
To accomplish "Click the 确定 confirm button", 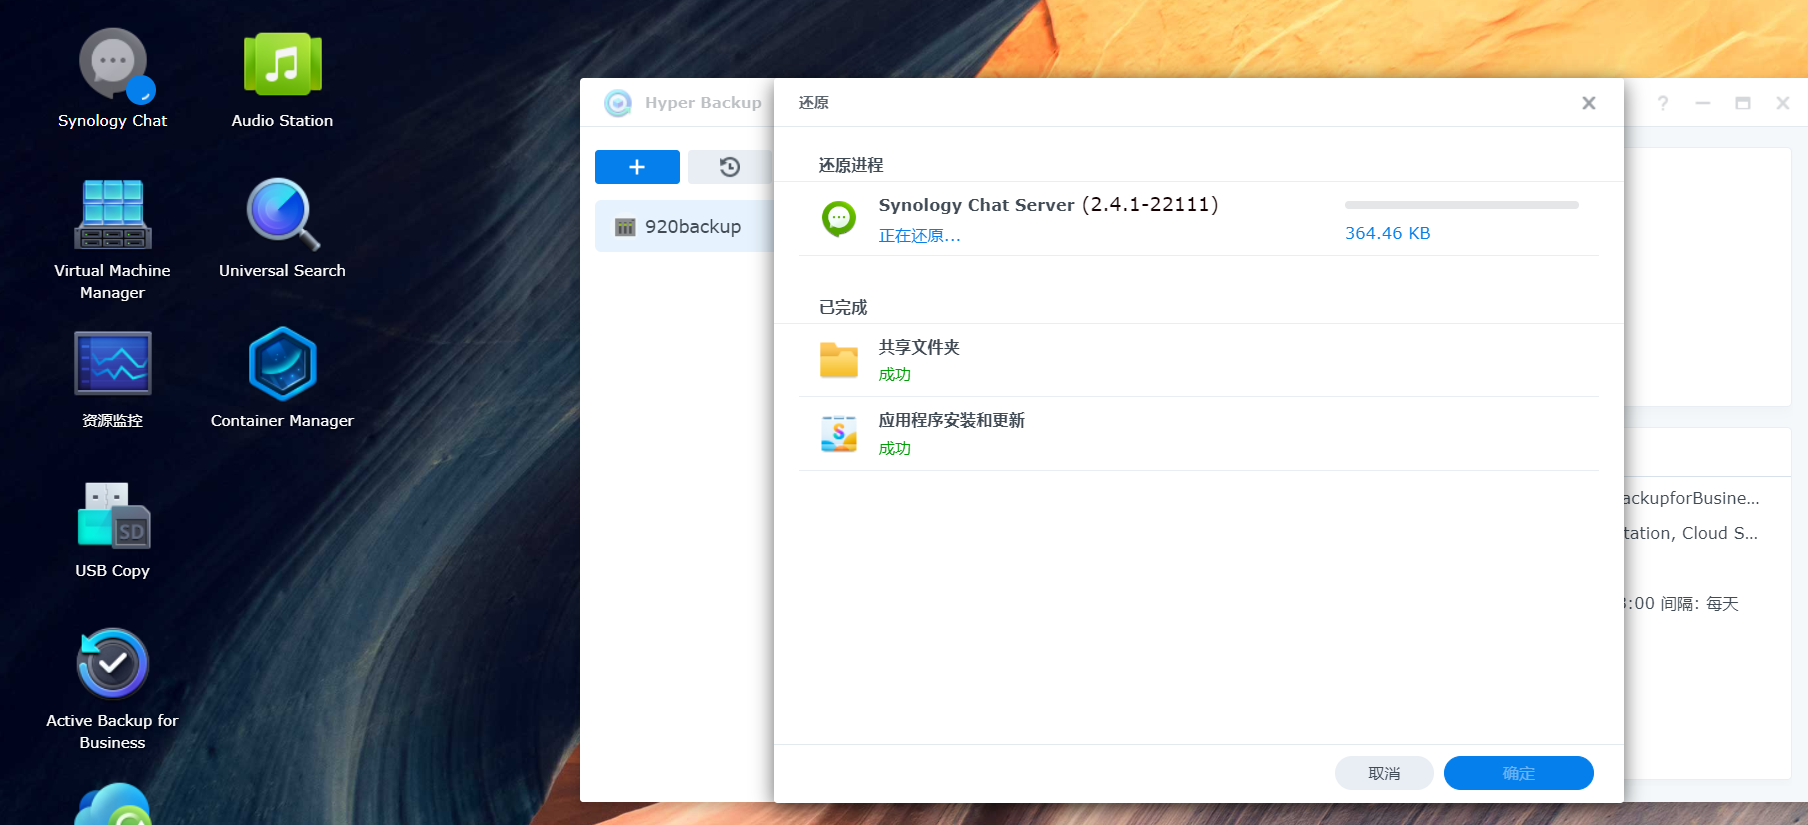I will [1518, 773].
